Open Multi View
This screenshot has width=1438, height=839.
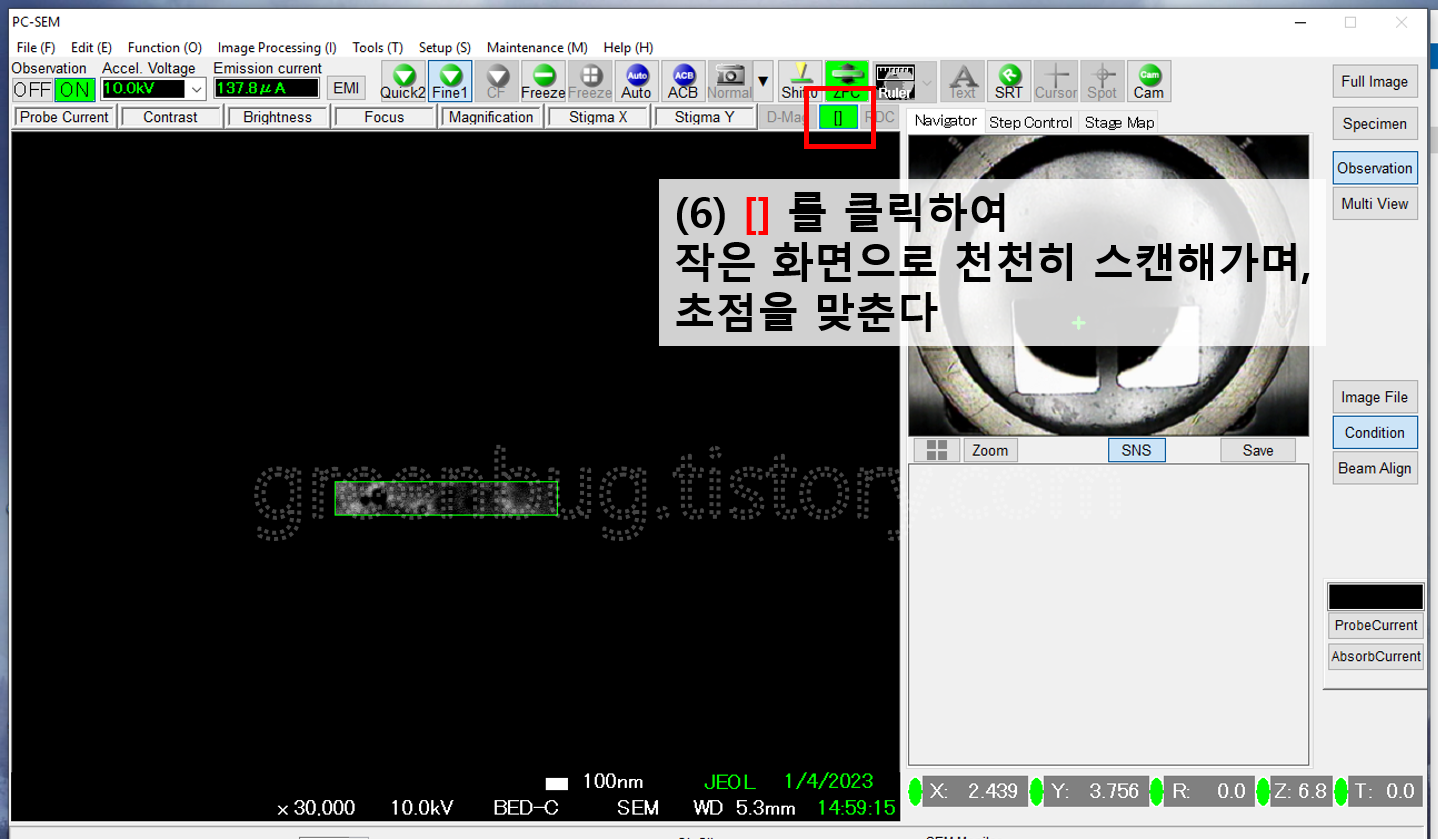click(1374, 203)
